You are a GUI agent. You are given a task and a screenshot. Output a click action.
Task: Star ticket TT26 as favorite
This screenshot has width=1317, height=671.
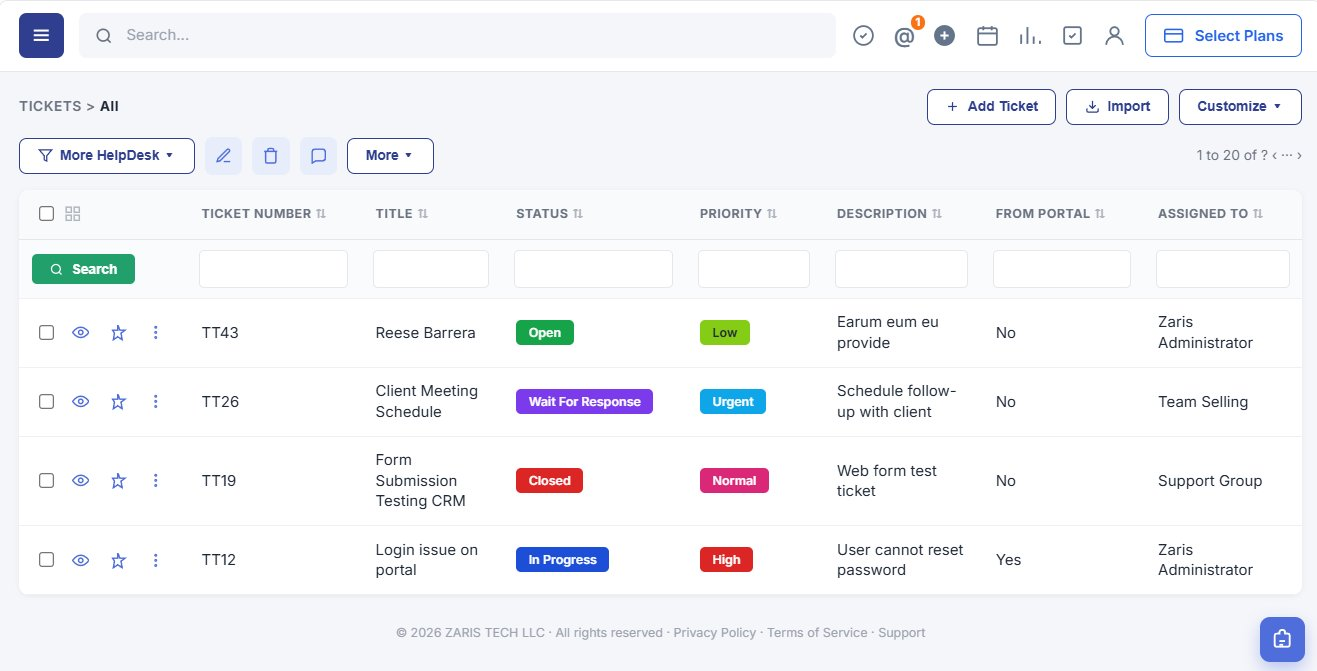tap(118, 402)
